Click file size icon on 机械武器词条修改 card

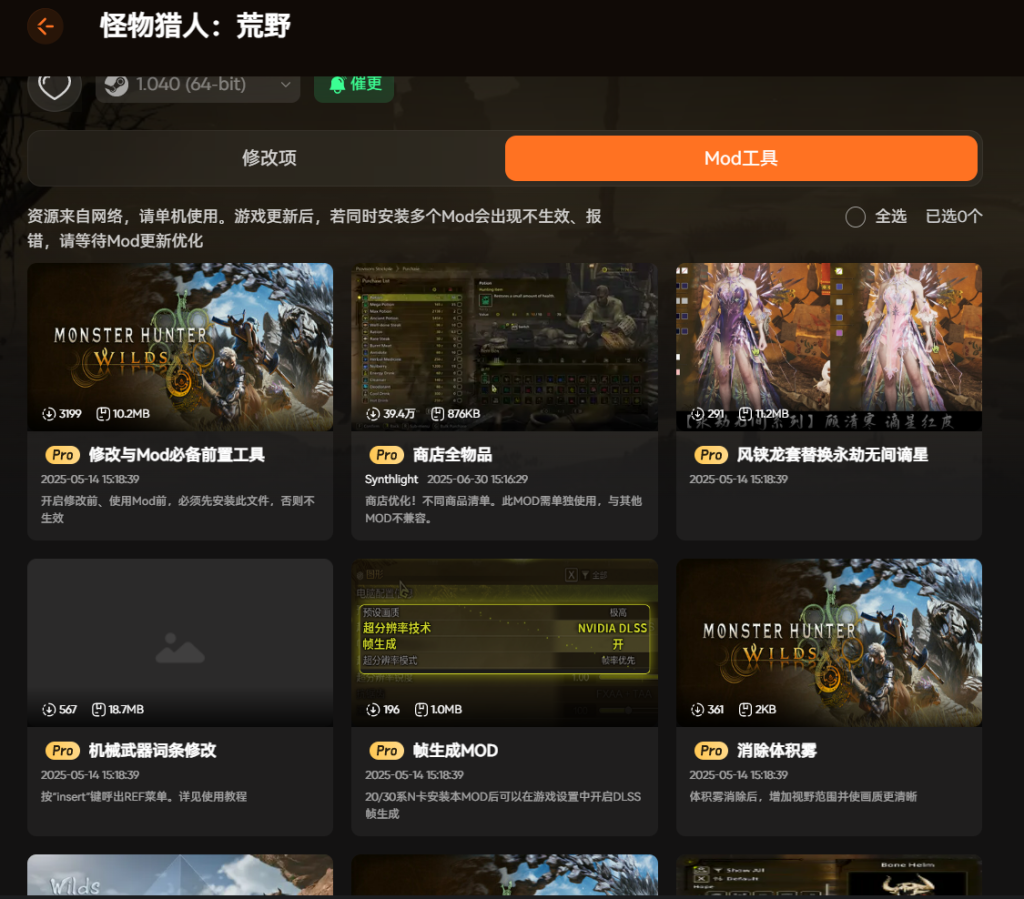point(99,709)
